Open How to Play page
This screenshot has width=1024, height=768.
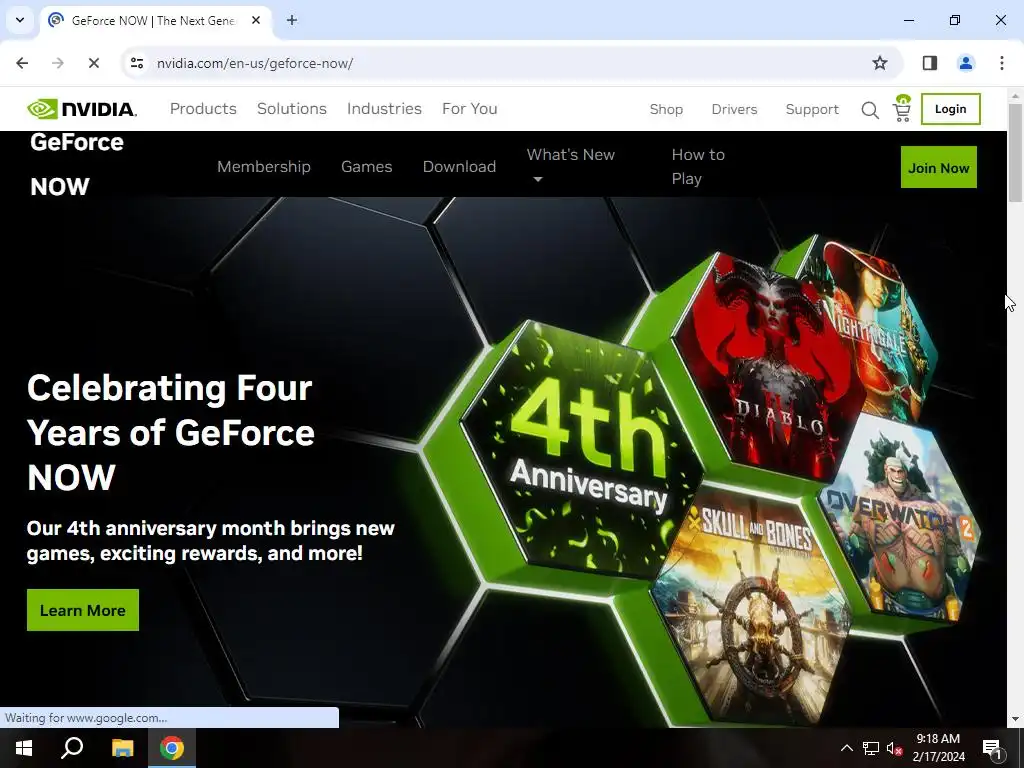click(x=698, y=167)
